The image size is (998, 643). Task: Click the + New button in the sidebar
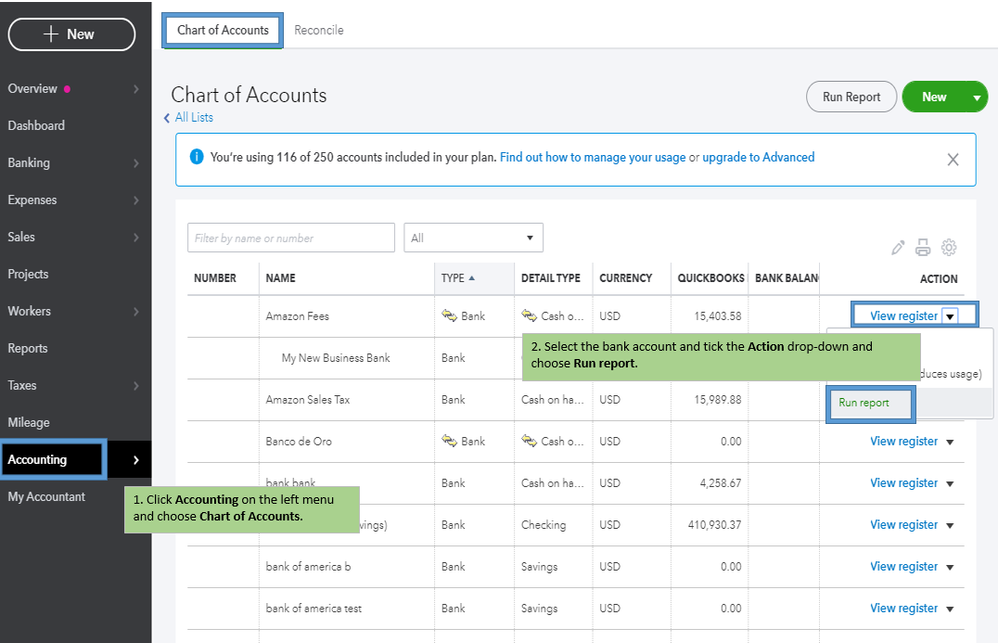click(x=71, y=34)
